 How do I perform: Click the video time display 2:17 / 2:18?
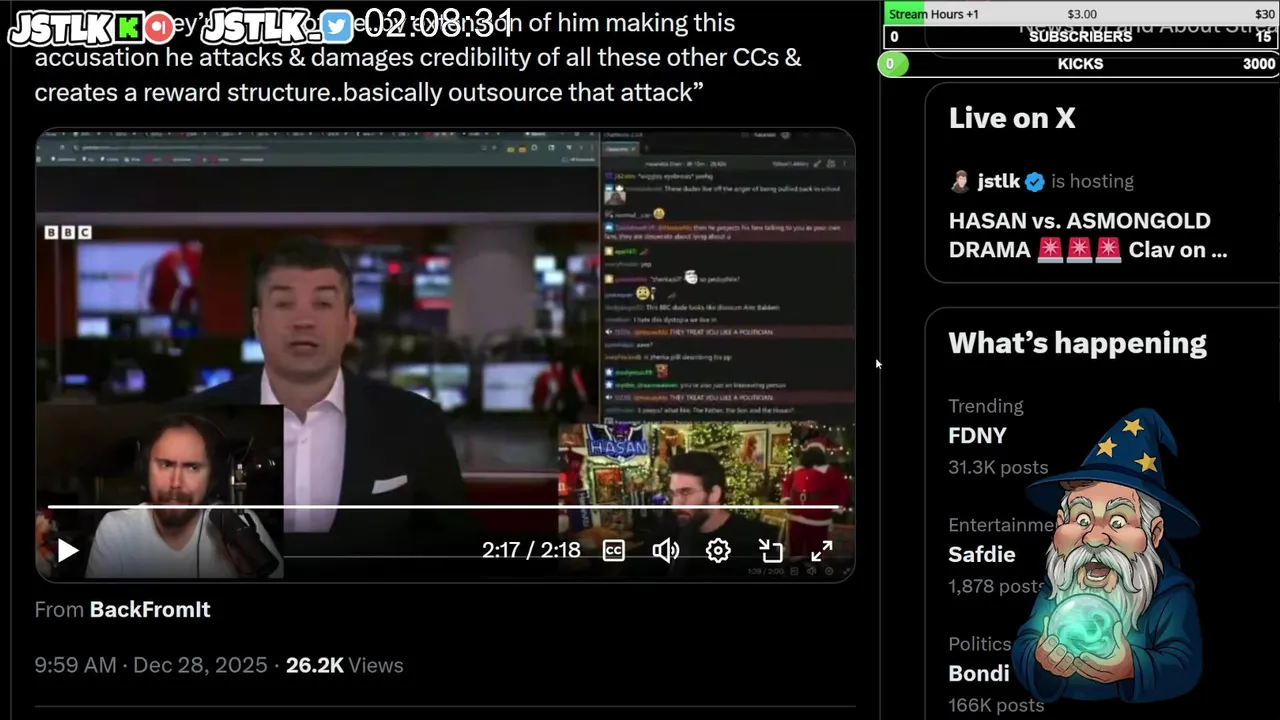(x=531, y=551)
